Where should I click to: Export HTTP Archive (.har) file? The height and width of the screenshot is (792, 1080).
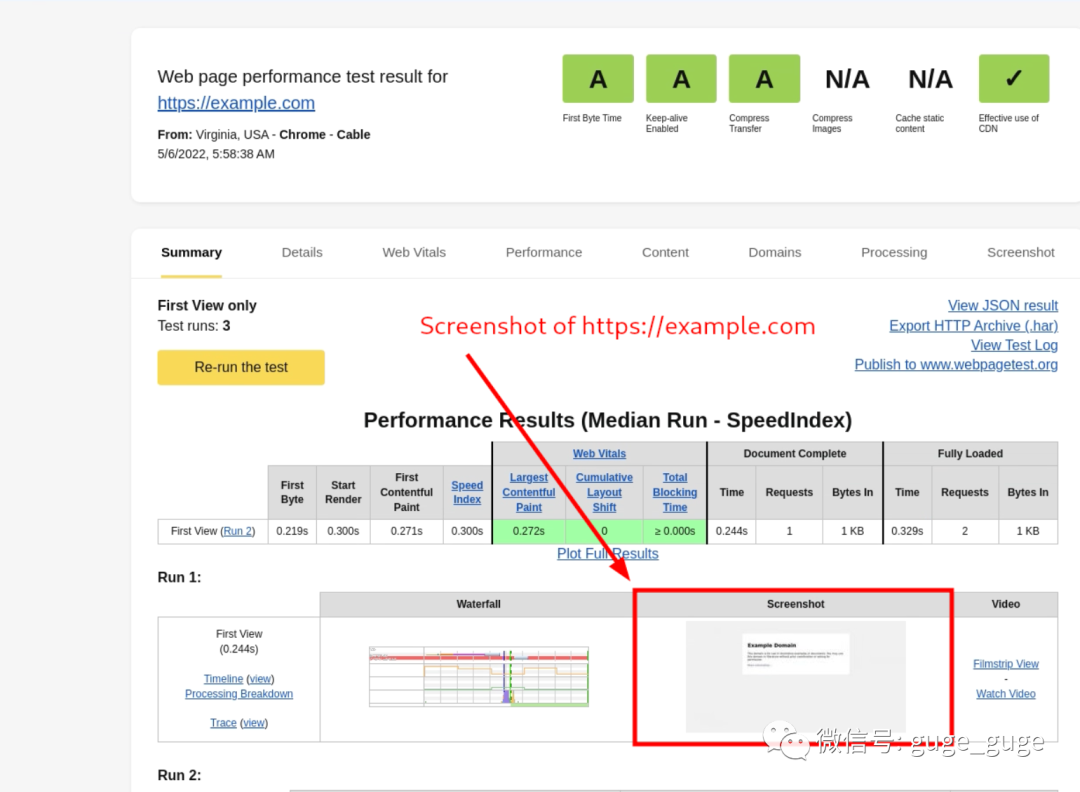click(973, 325)
